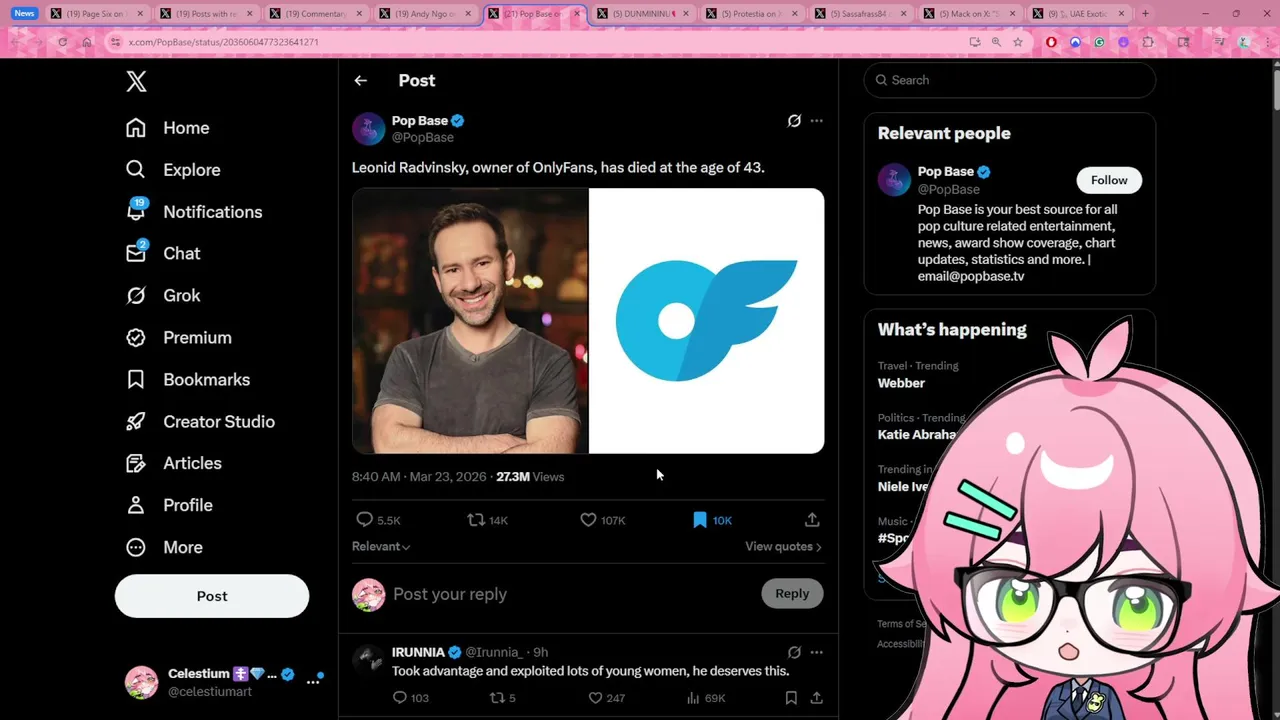Open Chat in the sidebar
Screen dimensions: 1280x720
tap(162, 253)
